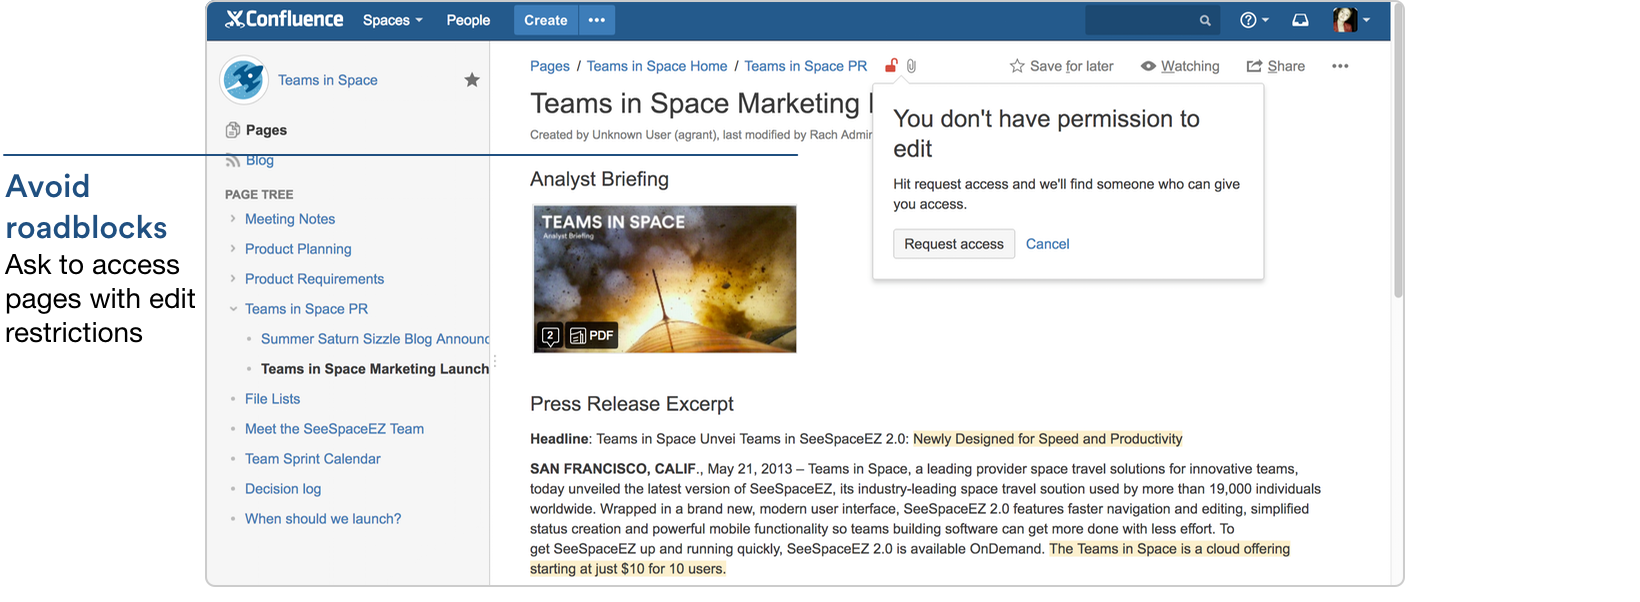Click the red page restrictions padlock
1640x602 pixels.
pyautogui.click(x=891, y=66)
